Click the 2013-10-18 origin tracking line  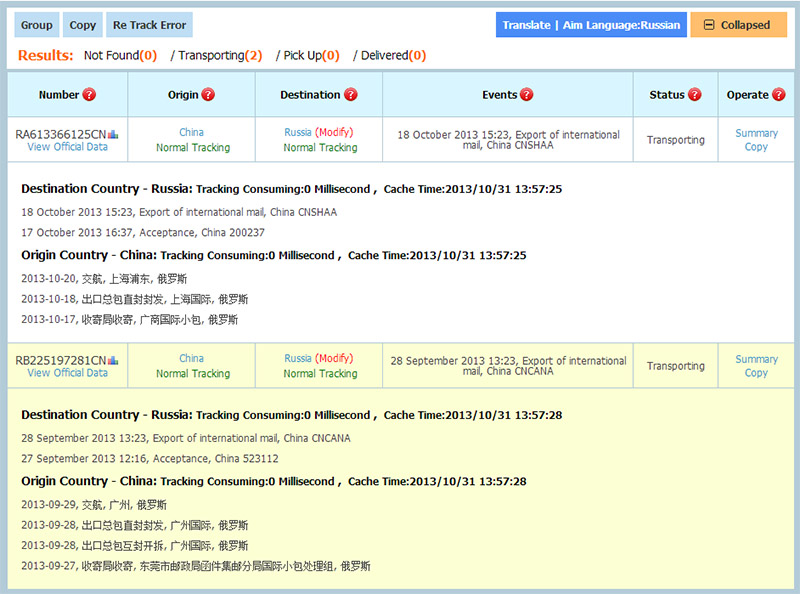coord(135,299)
